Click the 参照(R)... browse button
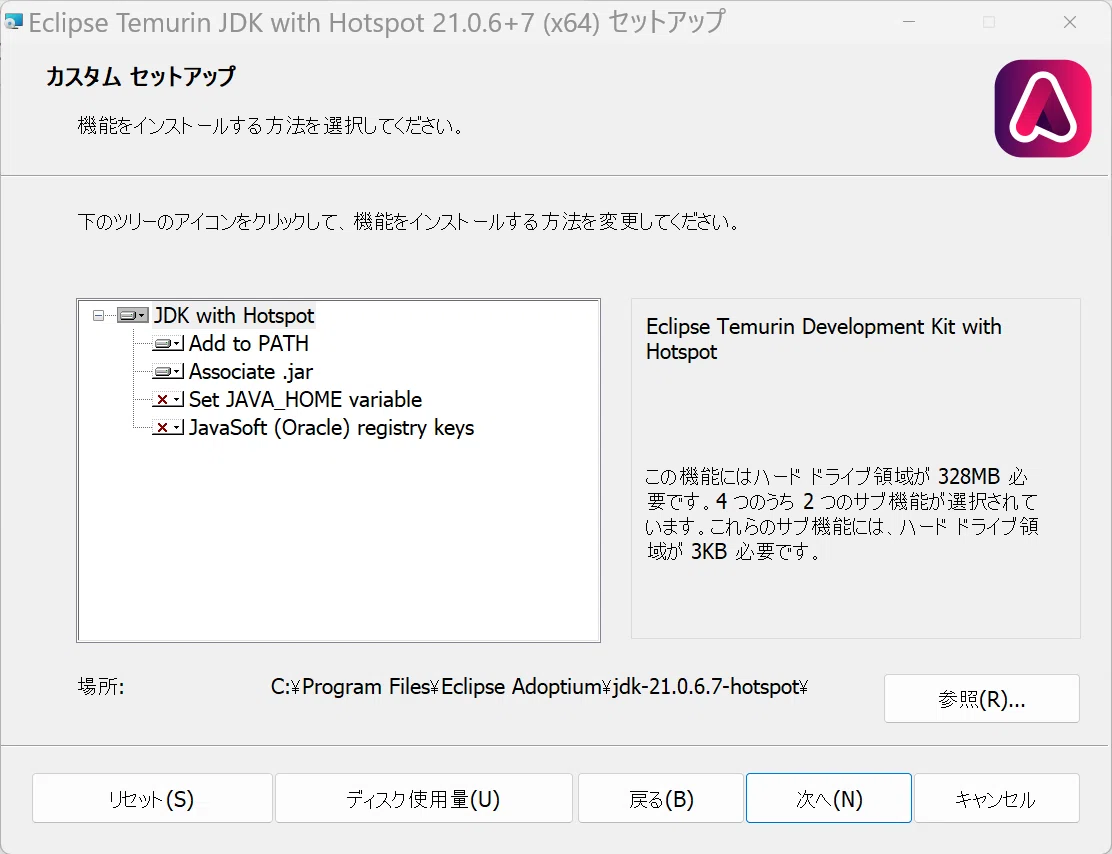Screen dimensions: 1112x854 coord(982,699)
